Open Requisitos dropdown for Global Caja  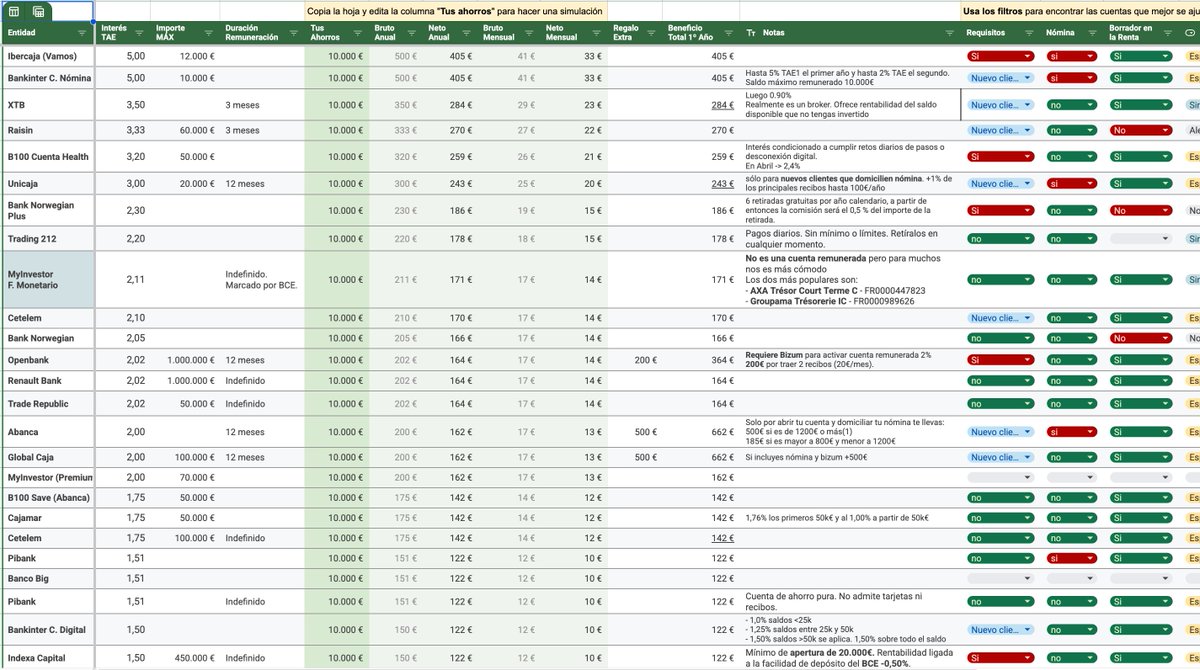(x=1000, y=457)
